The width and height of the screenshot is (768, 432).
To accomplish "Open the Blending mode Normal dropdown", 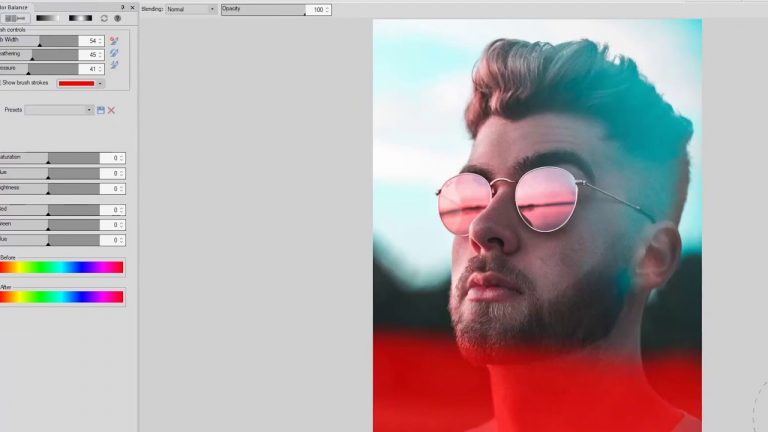I will [191, 9].
